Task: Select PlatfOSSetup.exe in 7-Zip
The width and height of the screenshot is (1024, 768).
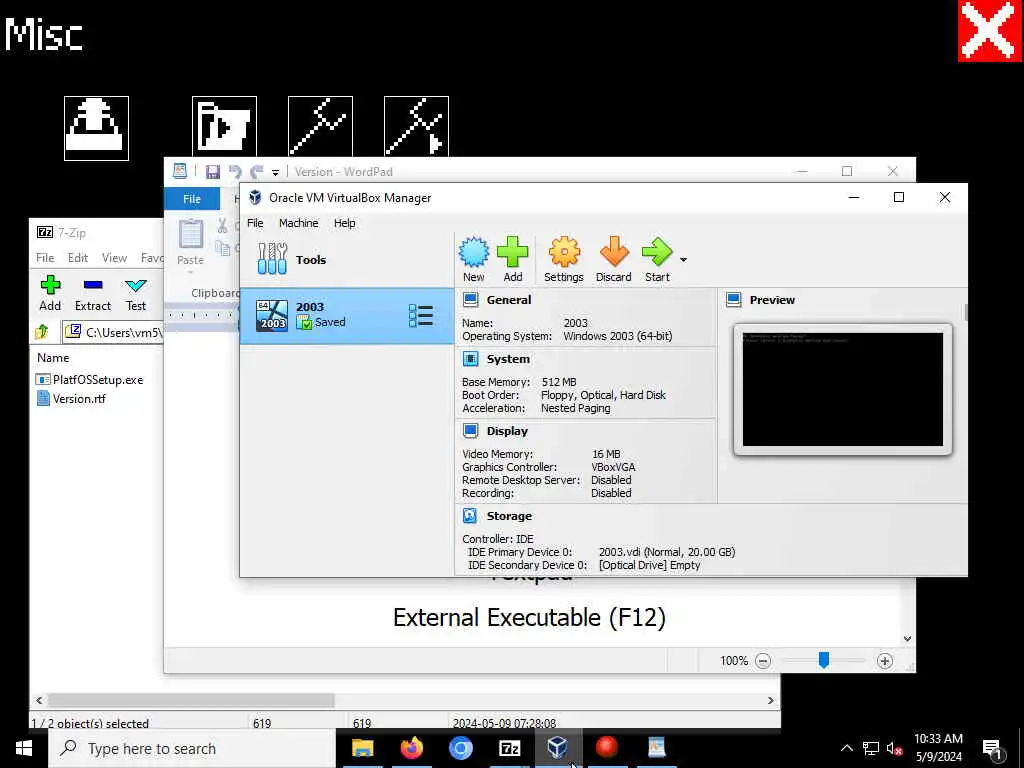Action: click(90, 379)
